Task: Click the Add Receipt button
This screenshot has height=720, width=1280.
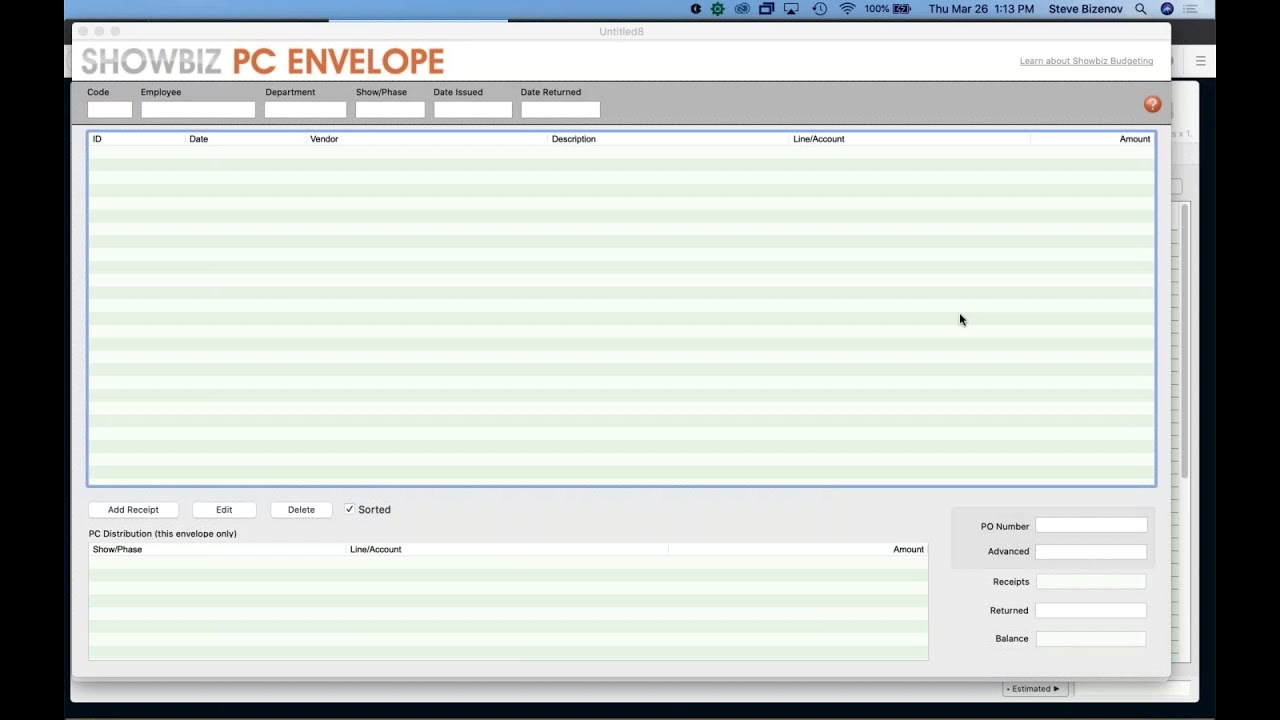Action: point(133,510)
